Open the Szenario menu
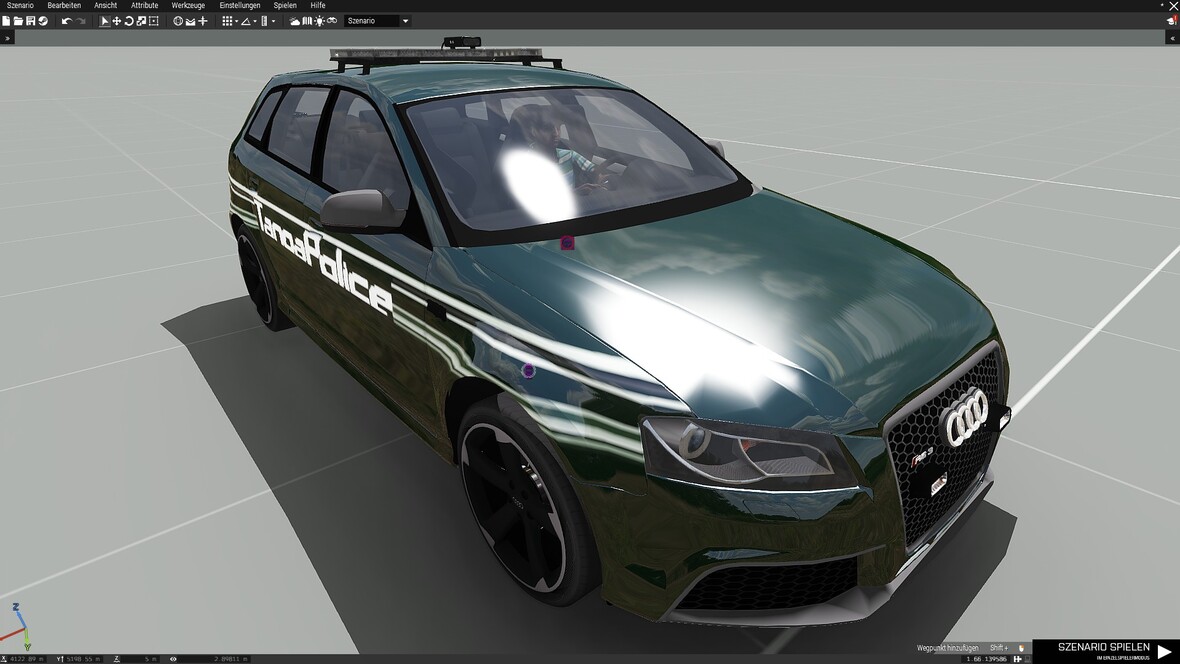Viewport: 1180px width, 664px height. point(20,5)
